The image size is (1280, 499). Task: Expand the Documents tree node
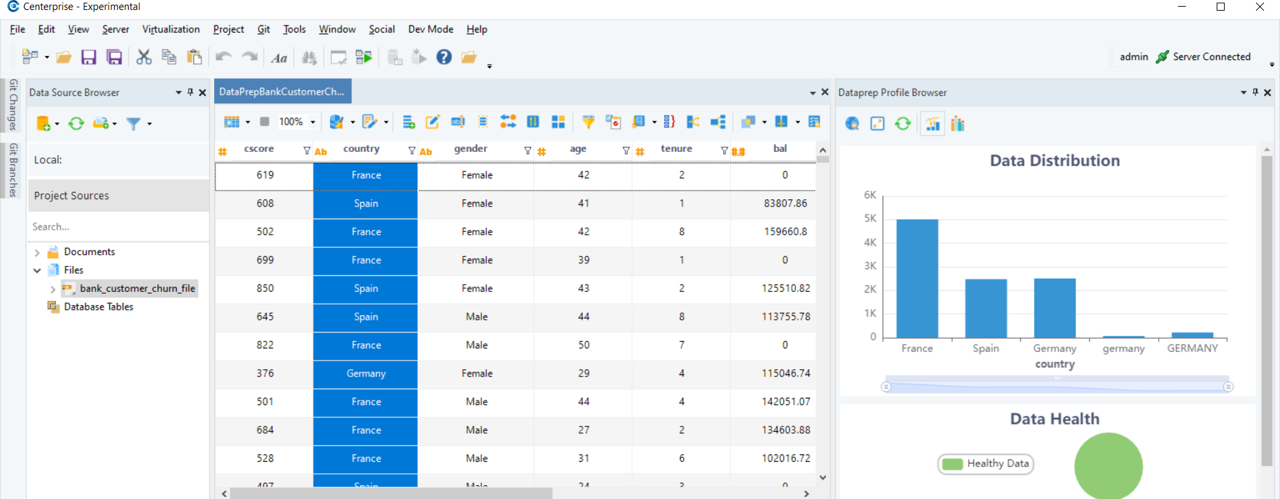point(38,252)
